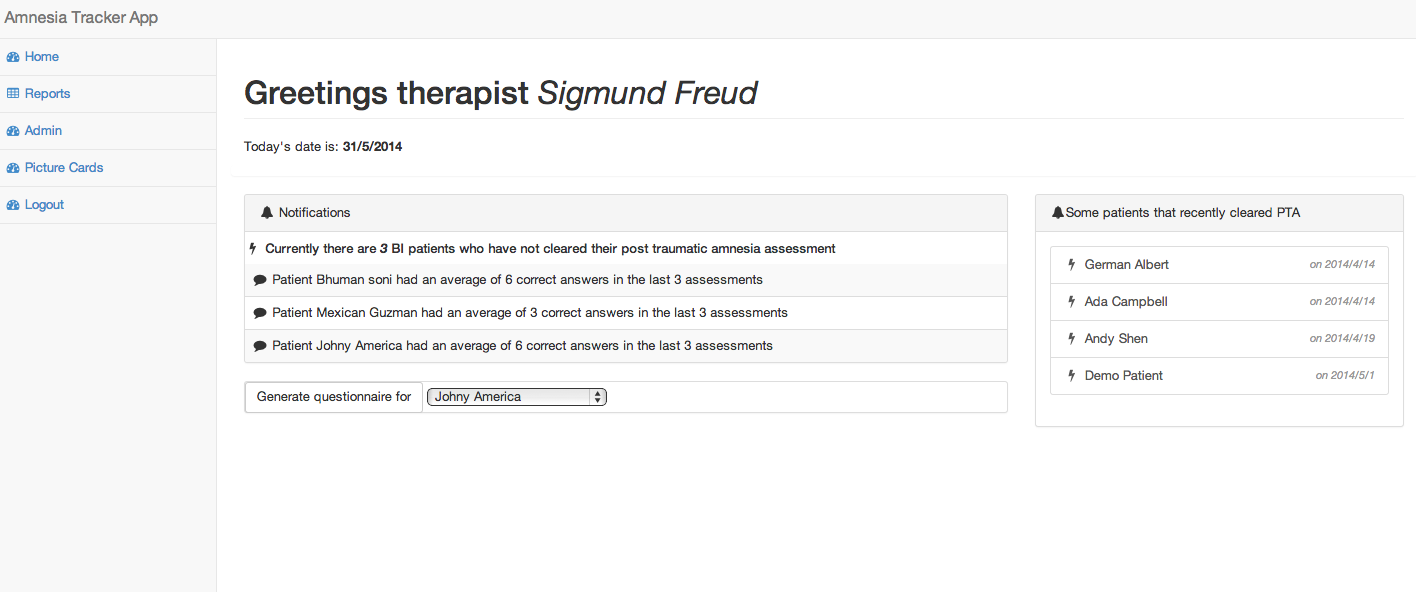The image size is (1416, 592).
Task: Click the Logout link text
Action: (44, 205)
